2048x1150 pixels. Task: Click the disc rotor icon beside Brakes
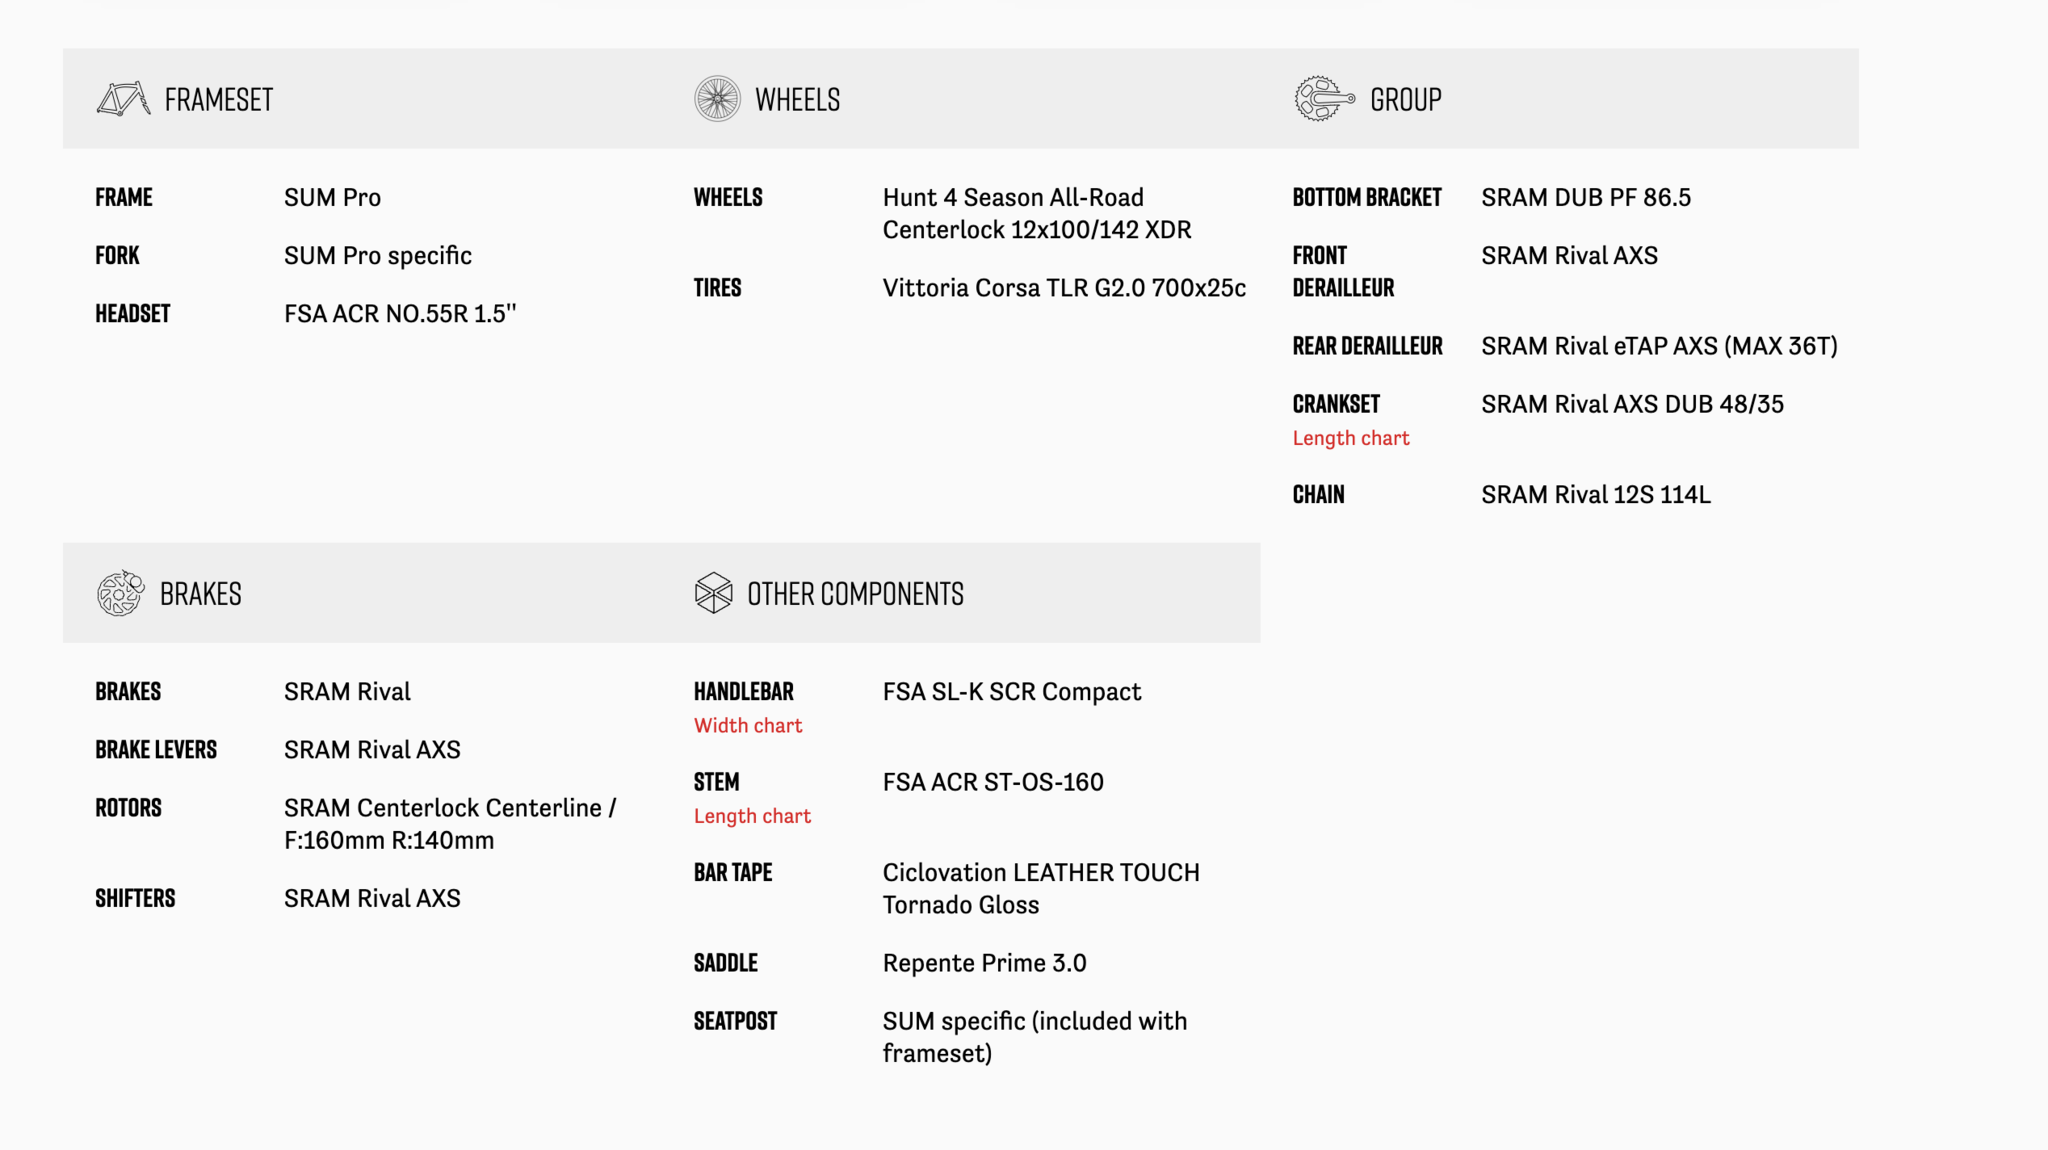click(x=121, y=593)
